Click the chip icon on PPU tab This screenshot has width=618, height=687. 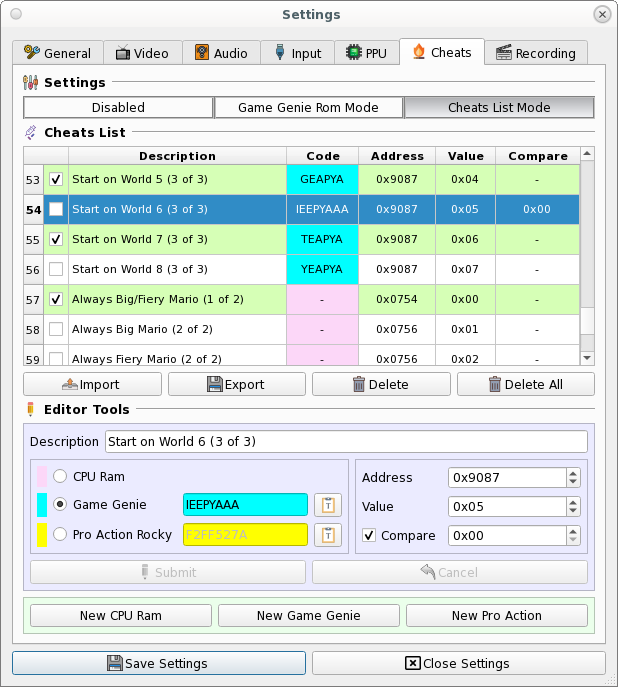[x=353, y=52]
